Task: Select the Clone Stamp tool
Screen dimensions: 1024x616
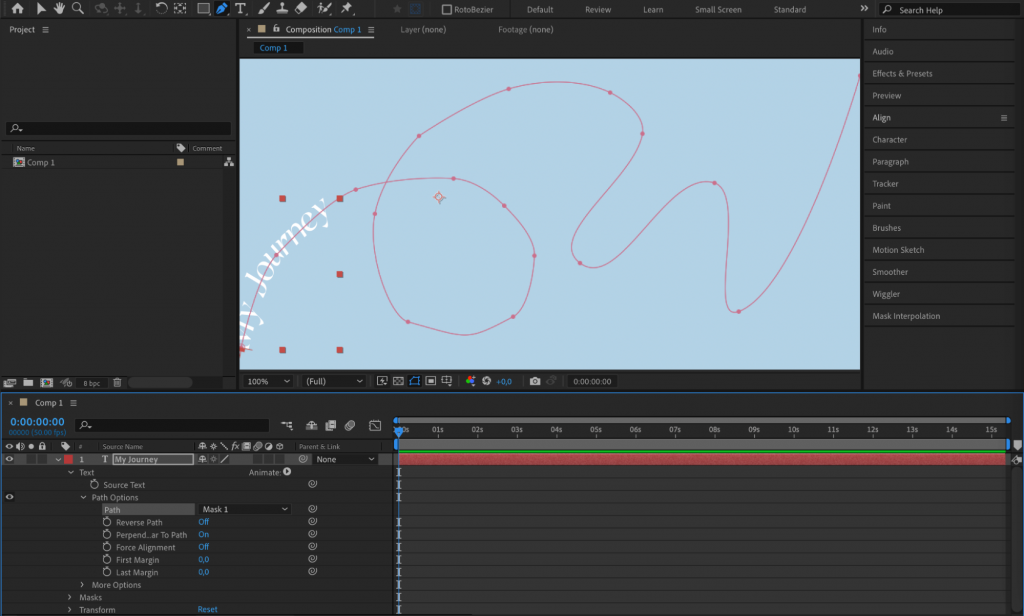Action: click(x=281, y=9)
